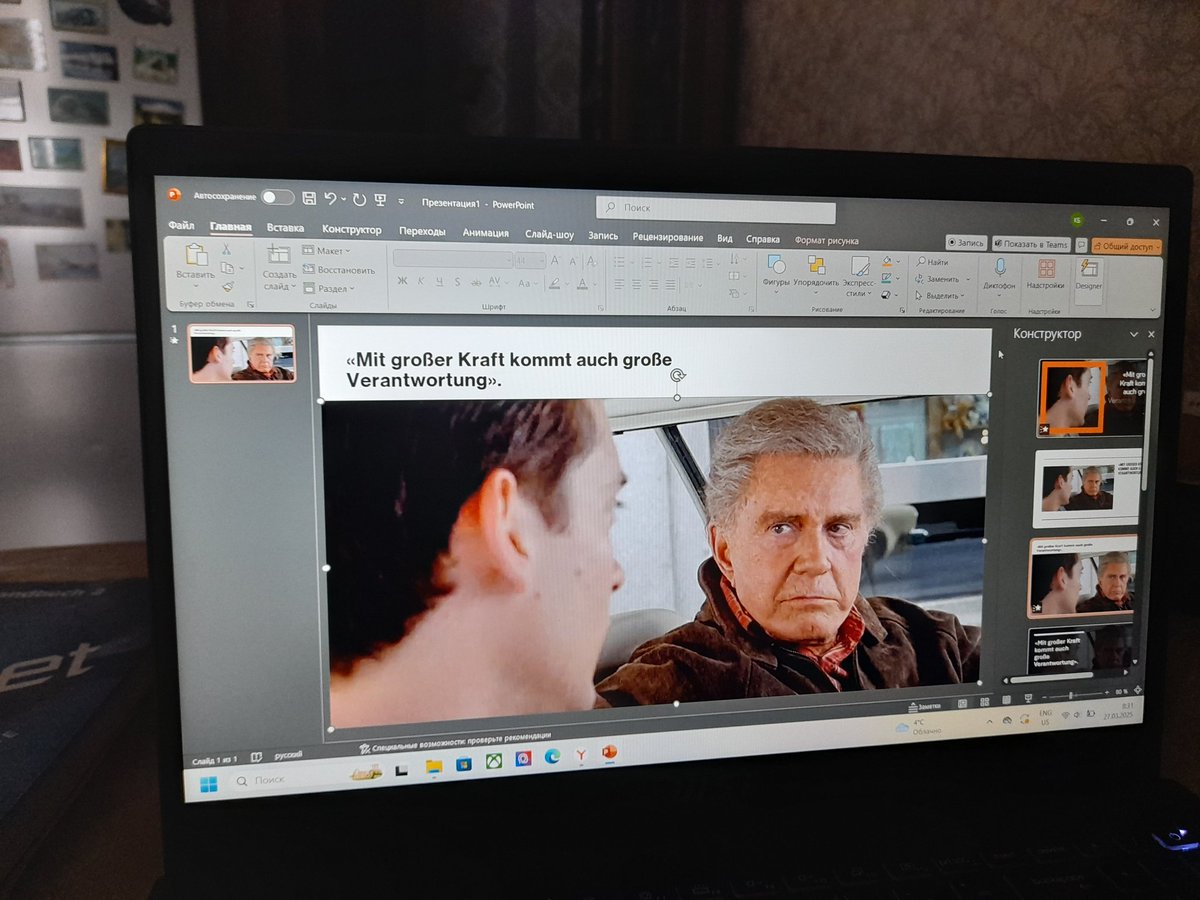Viewport: 1200px width, 900px height.
Task: Open the comments speech bubble icon
Action: 1081,245
